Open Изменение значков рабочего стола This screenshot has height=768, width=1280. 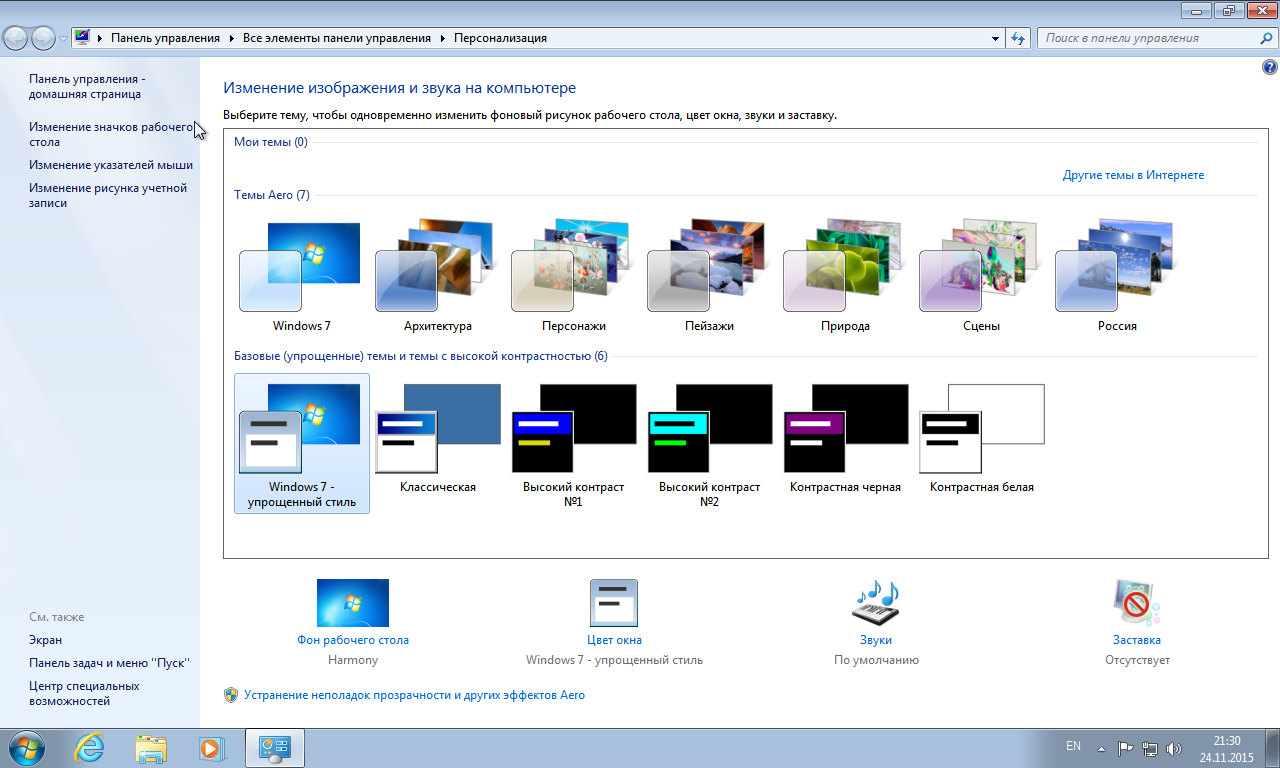(110, 134)
